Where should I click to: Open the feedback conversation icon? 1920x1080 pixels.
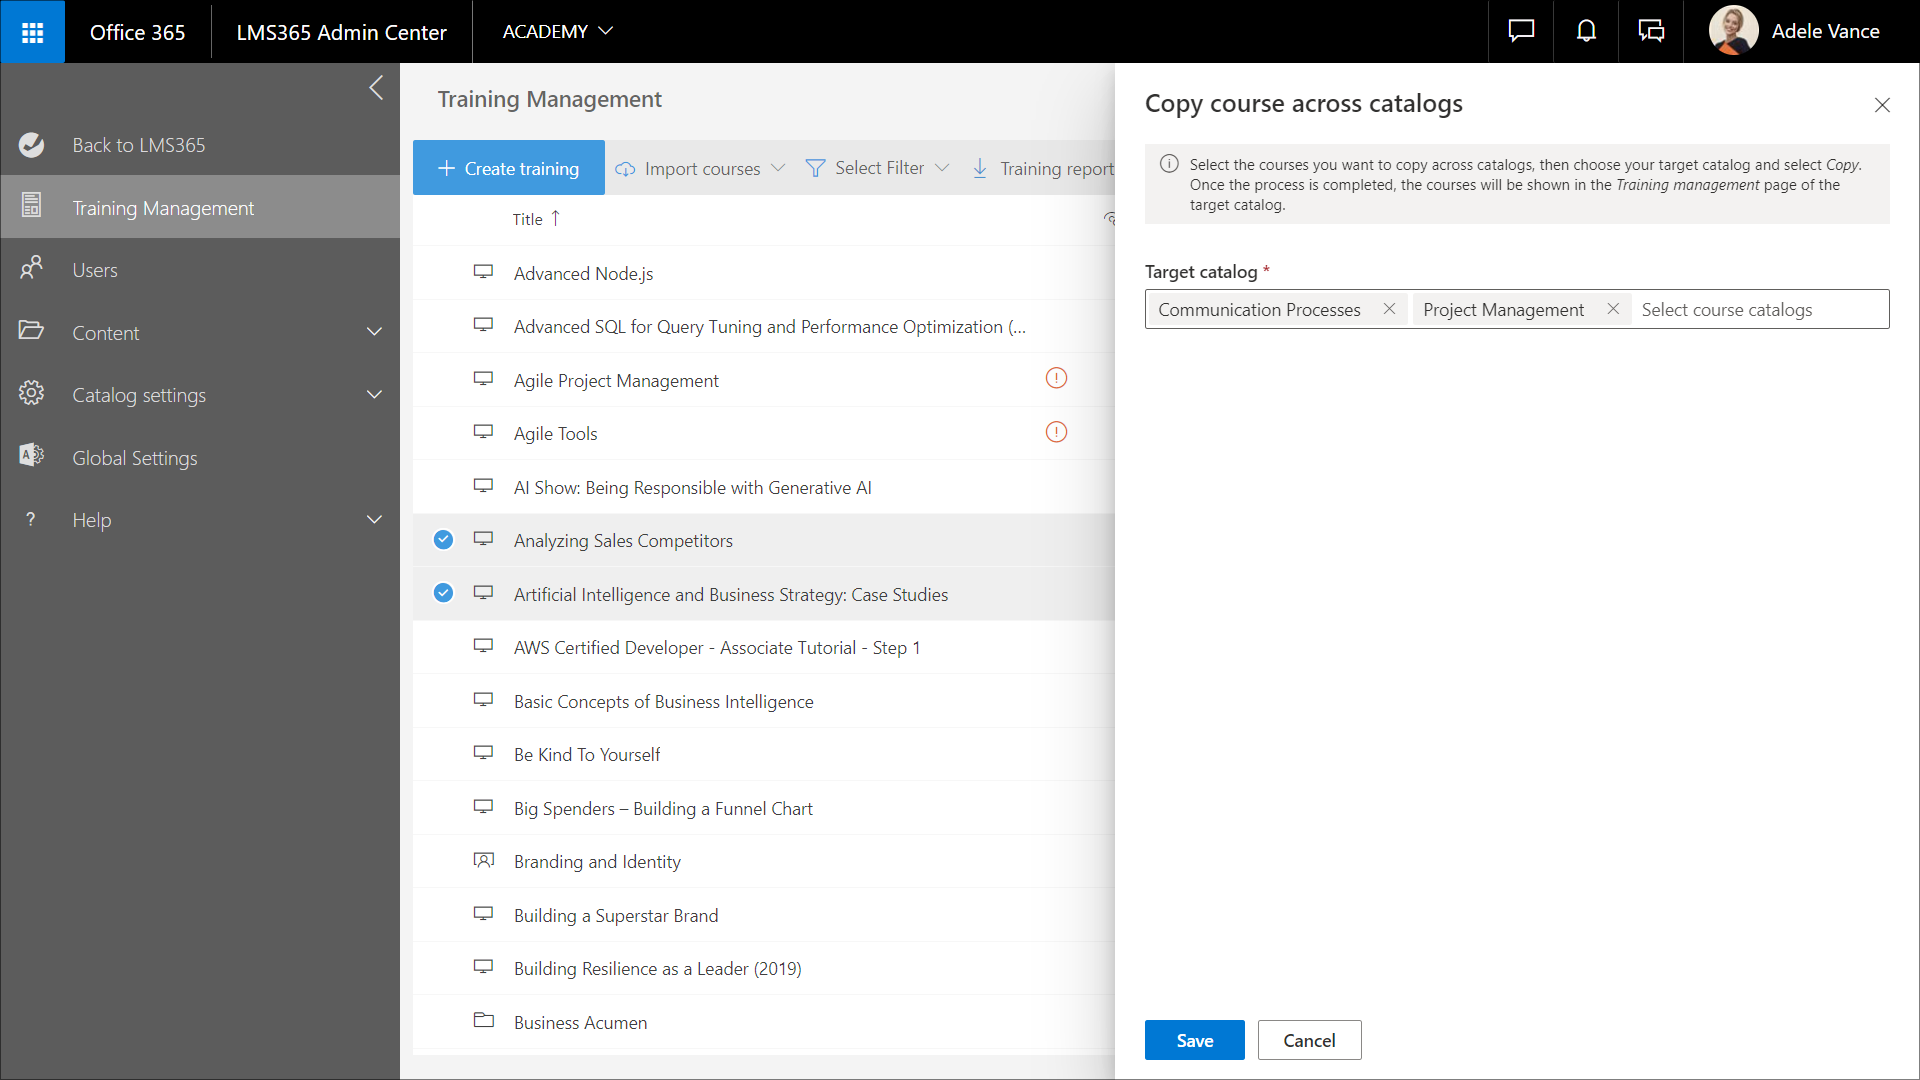point(1651,32)
